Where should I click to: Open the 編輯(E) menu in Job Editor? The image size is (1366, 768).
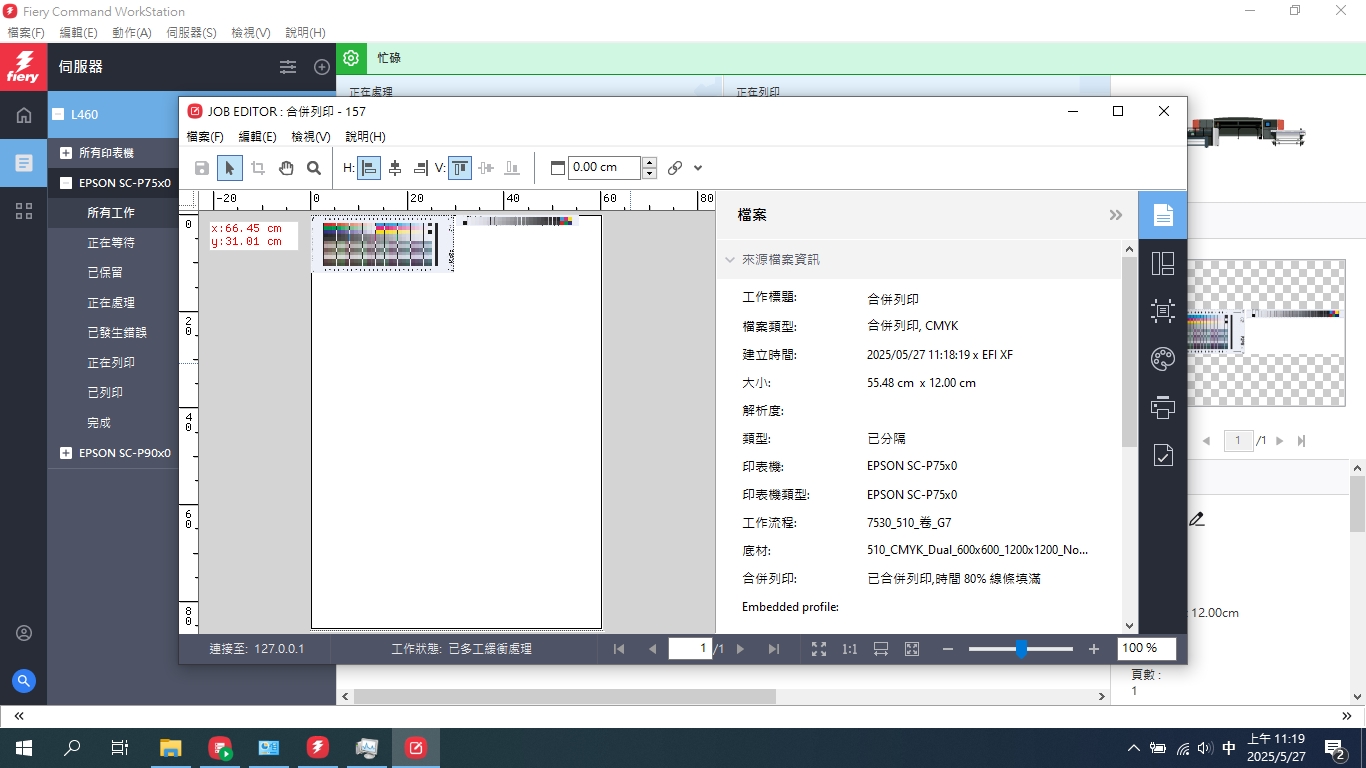(257, 136)
